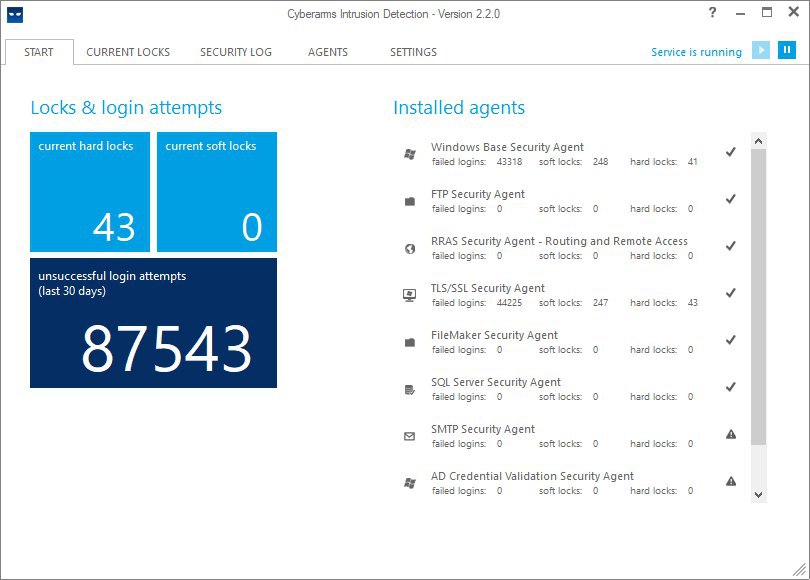
Task: Maximize the Cyberarms window
Action: tap(767, 12)
